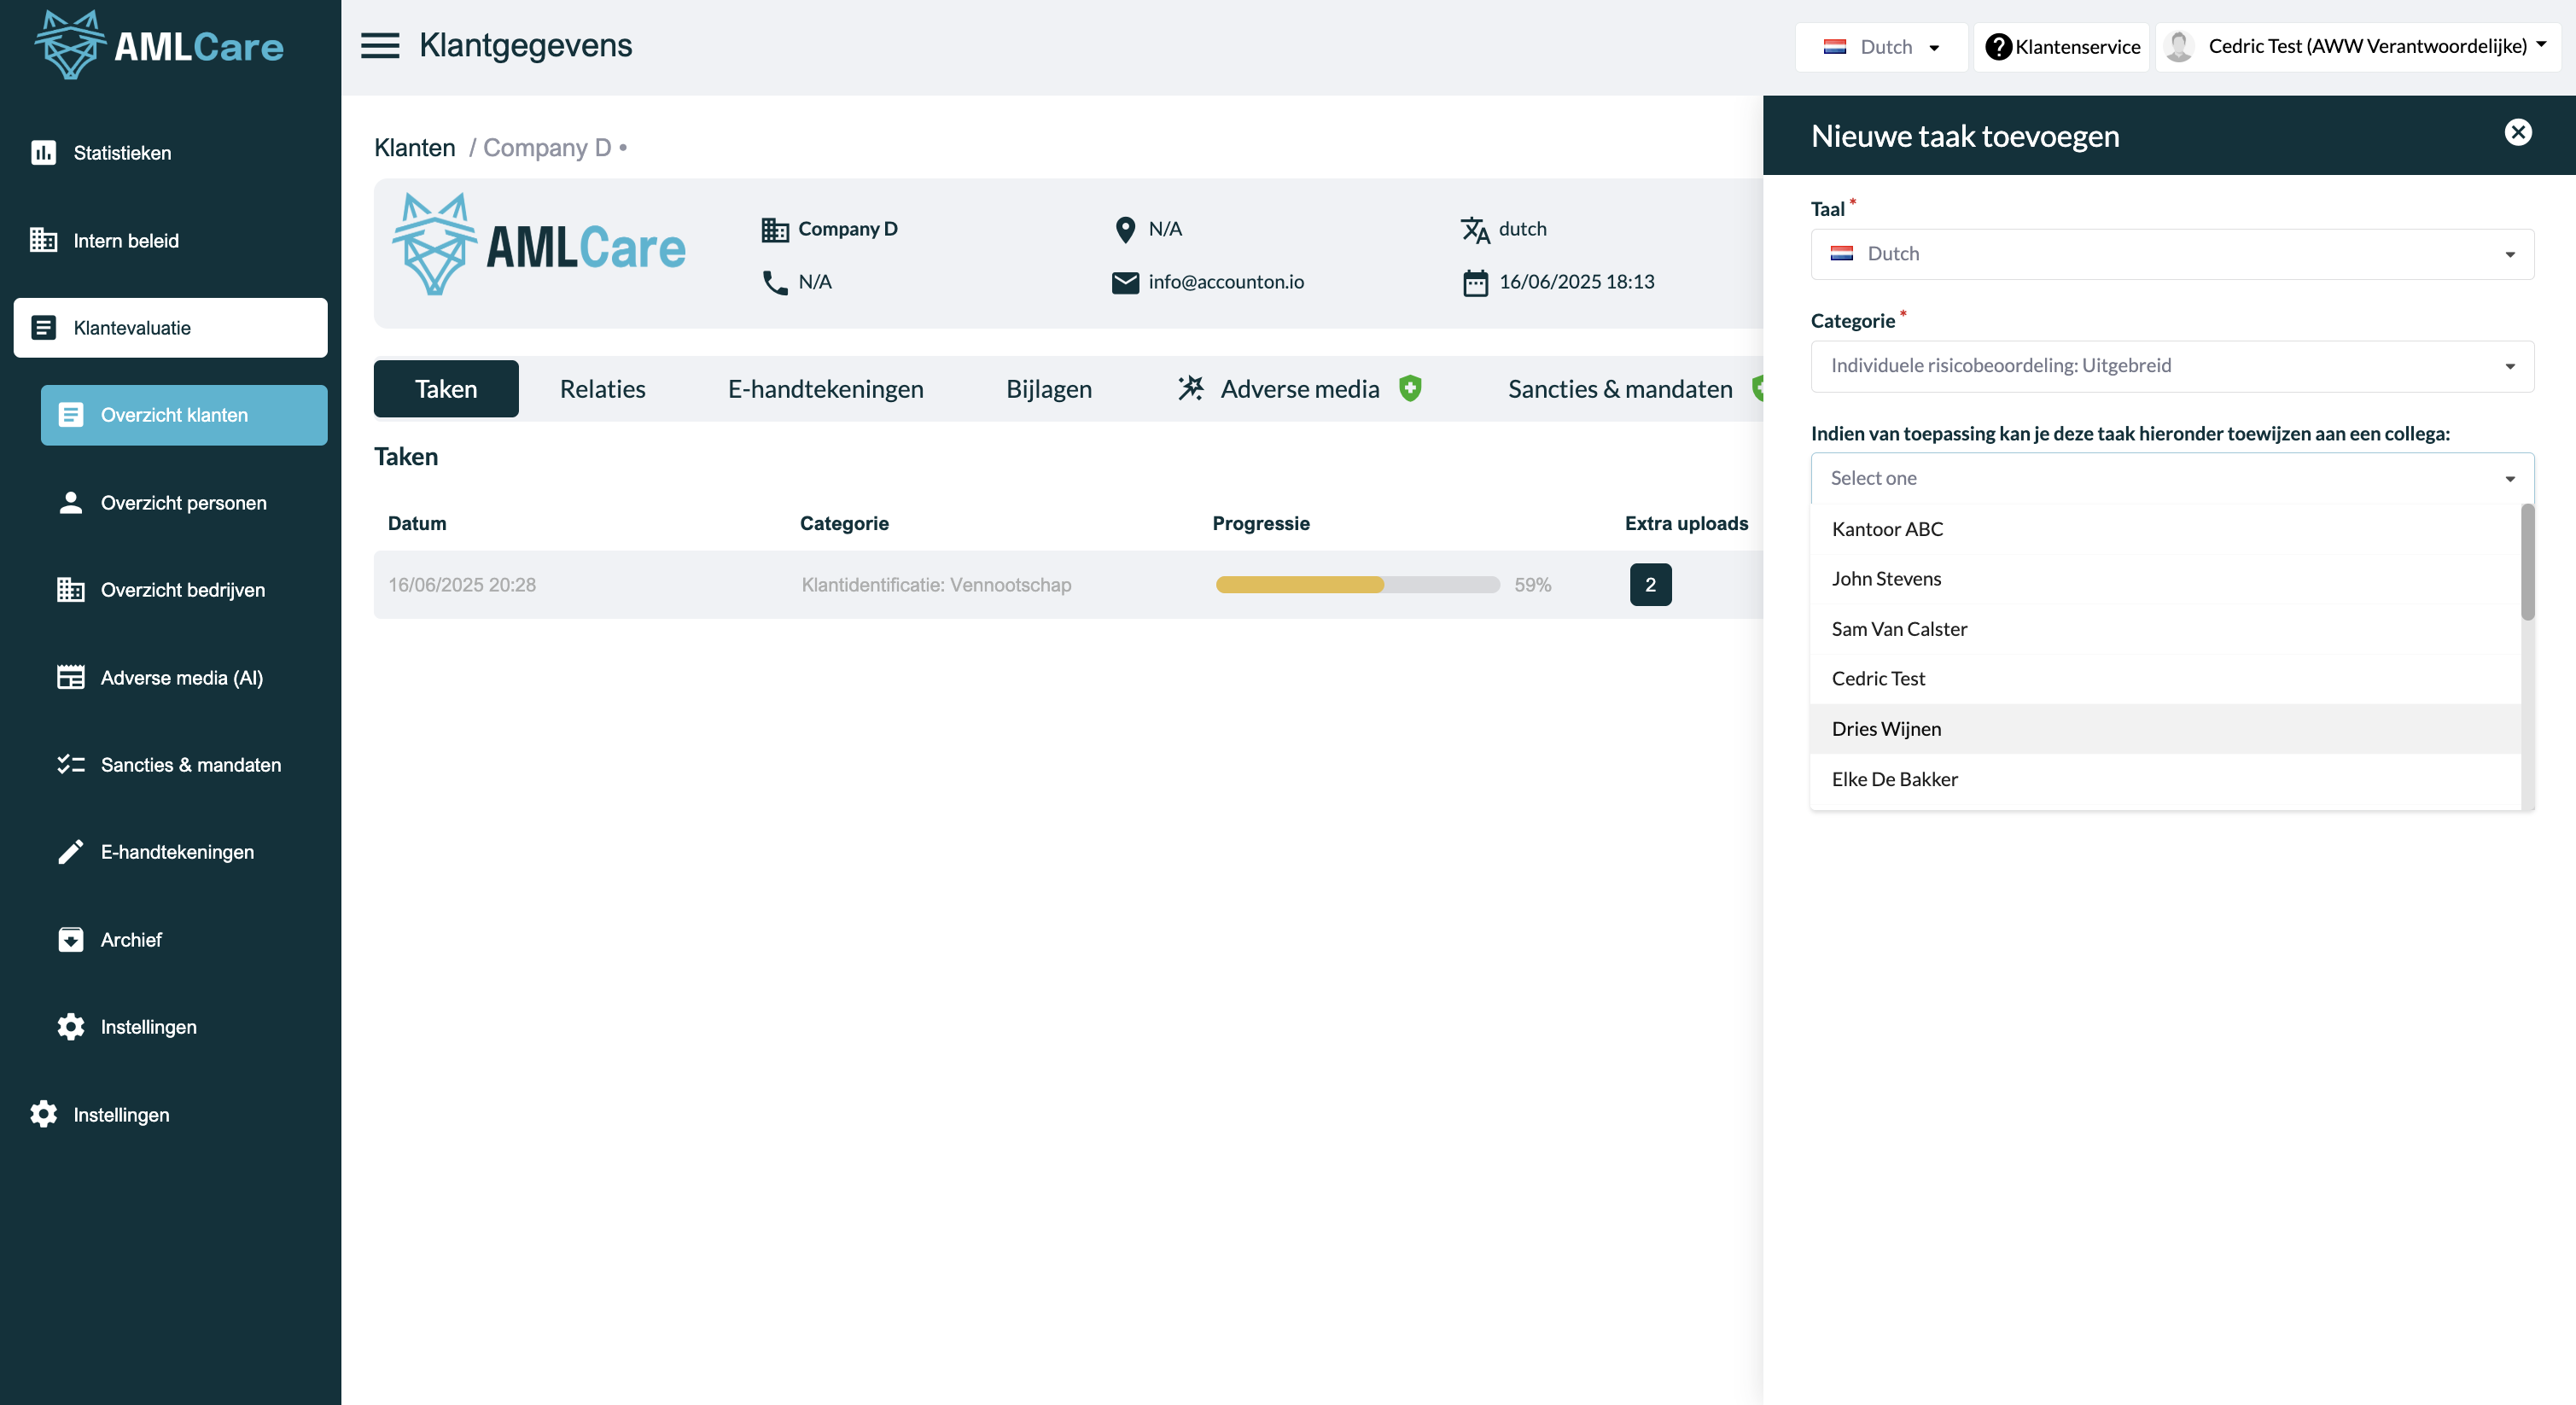Select John Stevens from the list

[2165, 579]
